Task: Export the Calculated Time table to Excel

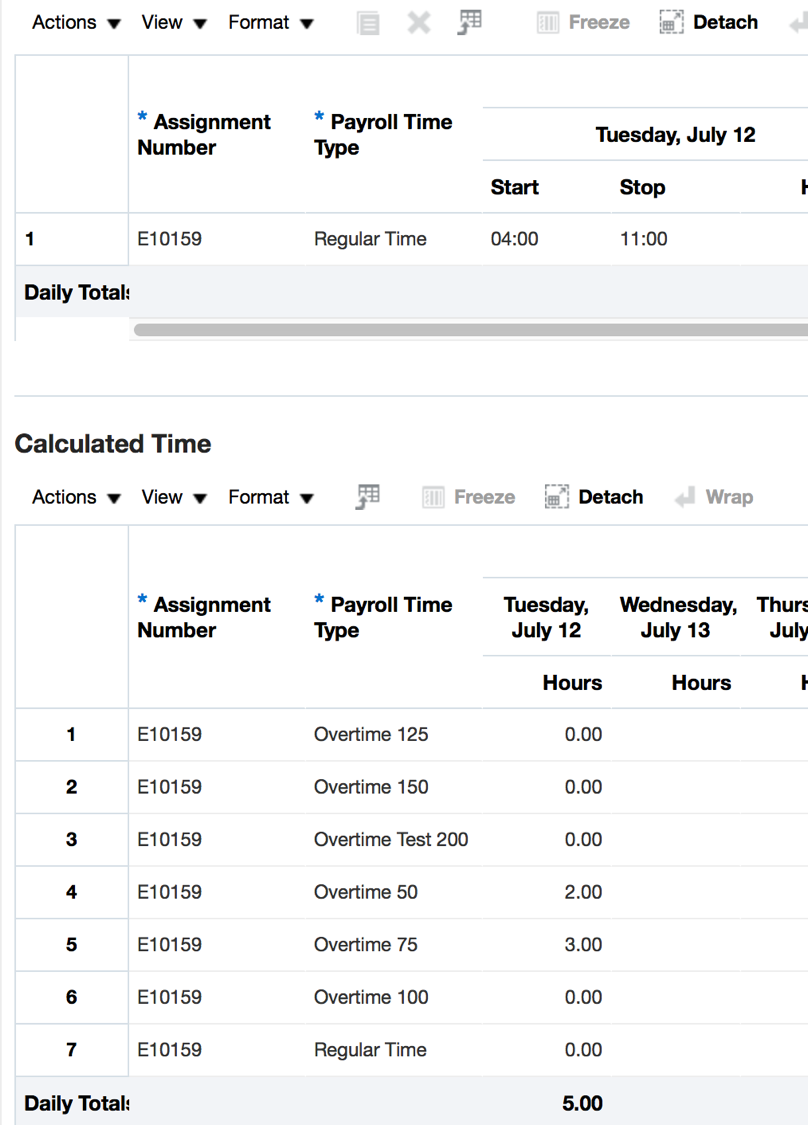Action: coord(367,496)
